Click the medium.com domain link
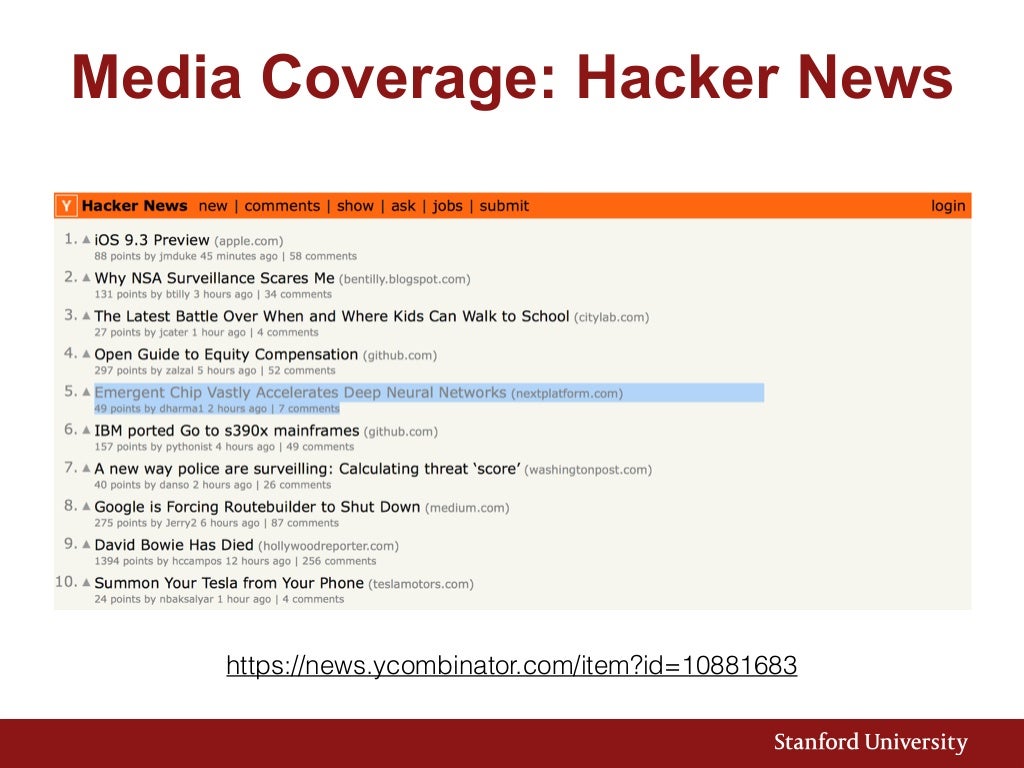1024x768 pixels. (467, 508)
